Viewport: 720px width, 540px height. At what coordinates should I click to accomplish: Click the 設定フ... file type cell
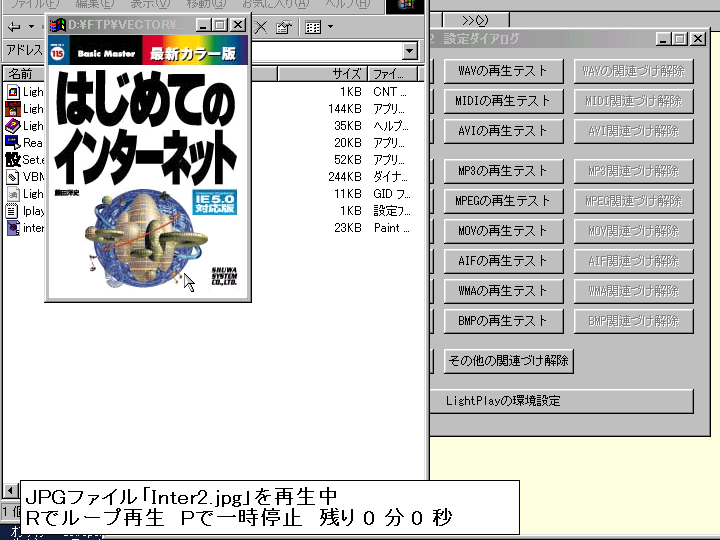pos(392,211)
